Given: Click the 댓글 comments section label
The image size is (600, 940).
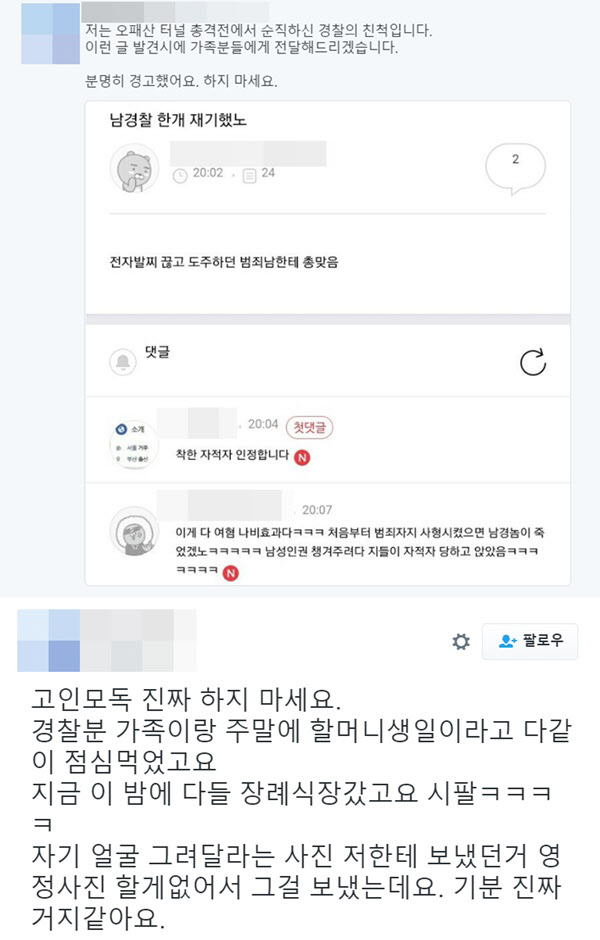Looking at the screenshot, I should coord(157,352).
